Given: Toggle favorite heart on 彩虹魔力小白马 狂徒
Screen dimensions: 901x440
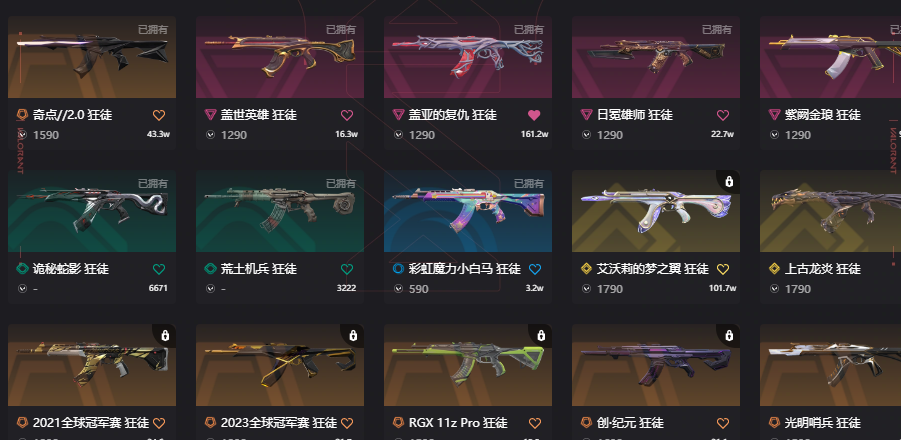Looking at the screenshot, I should [x=534, y=269].
